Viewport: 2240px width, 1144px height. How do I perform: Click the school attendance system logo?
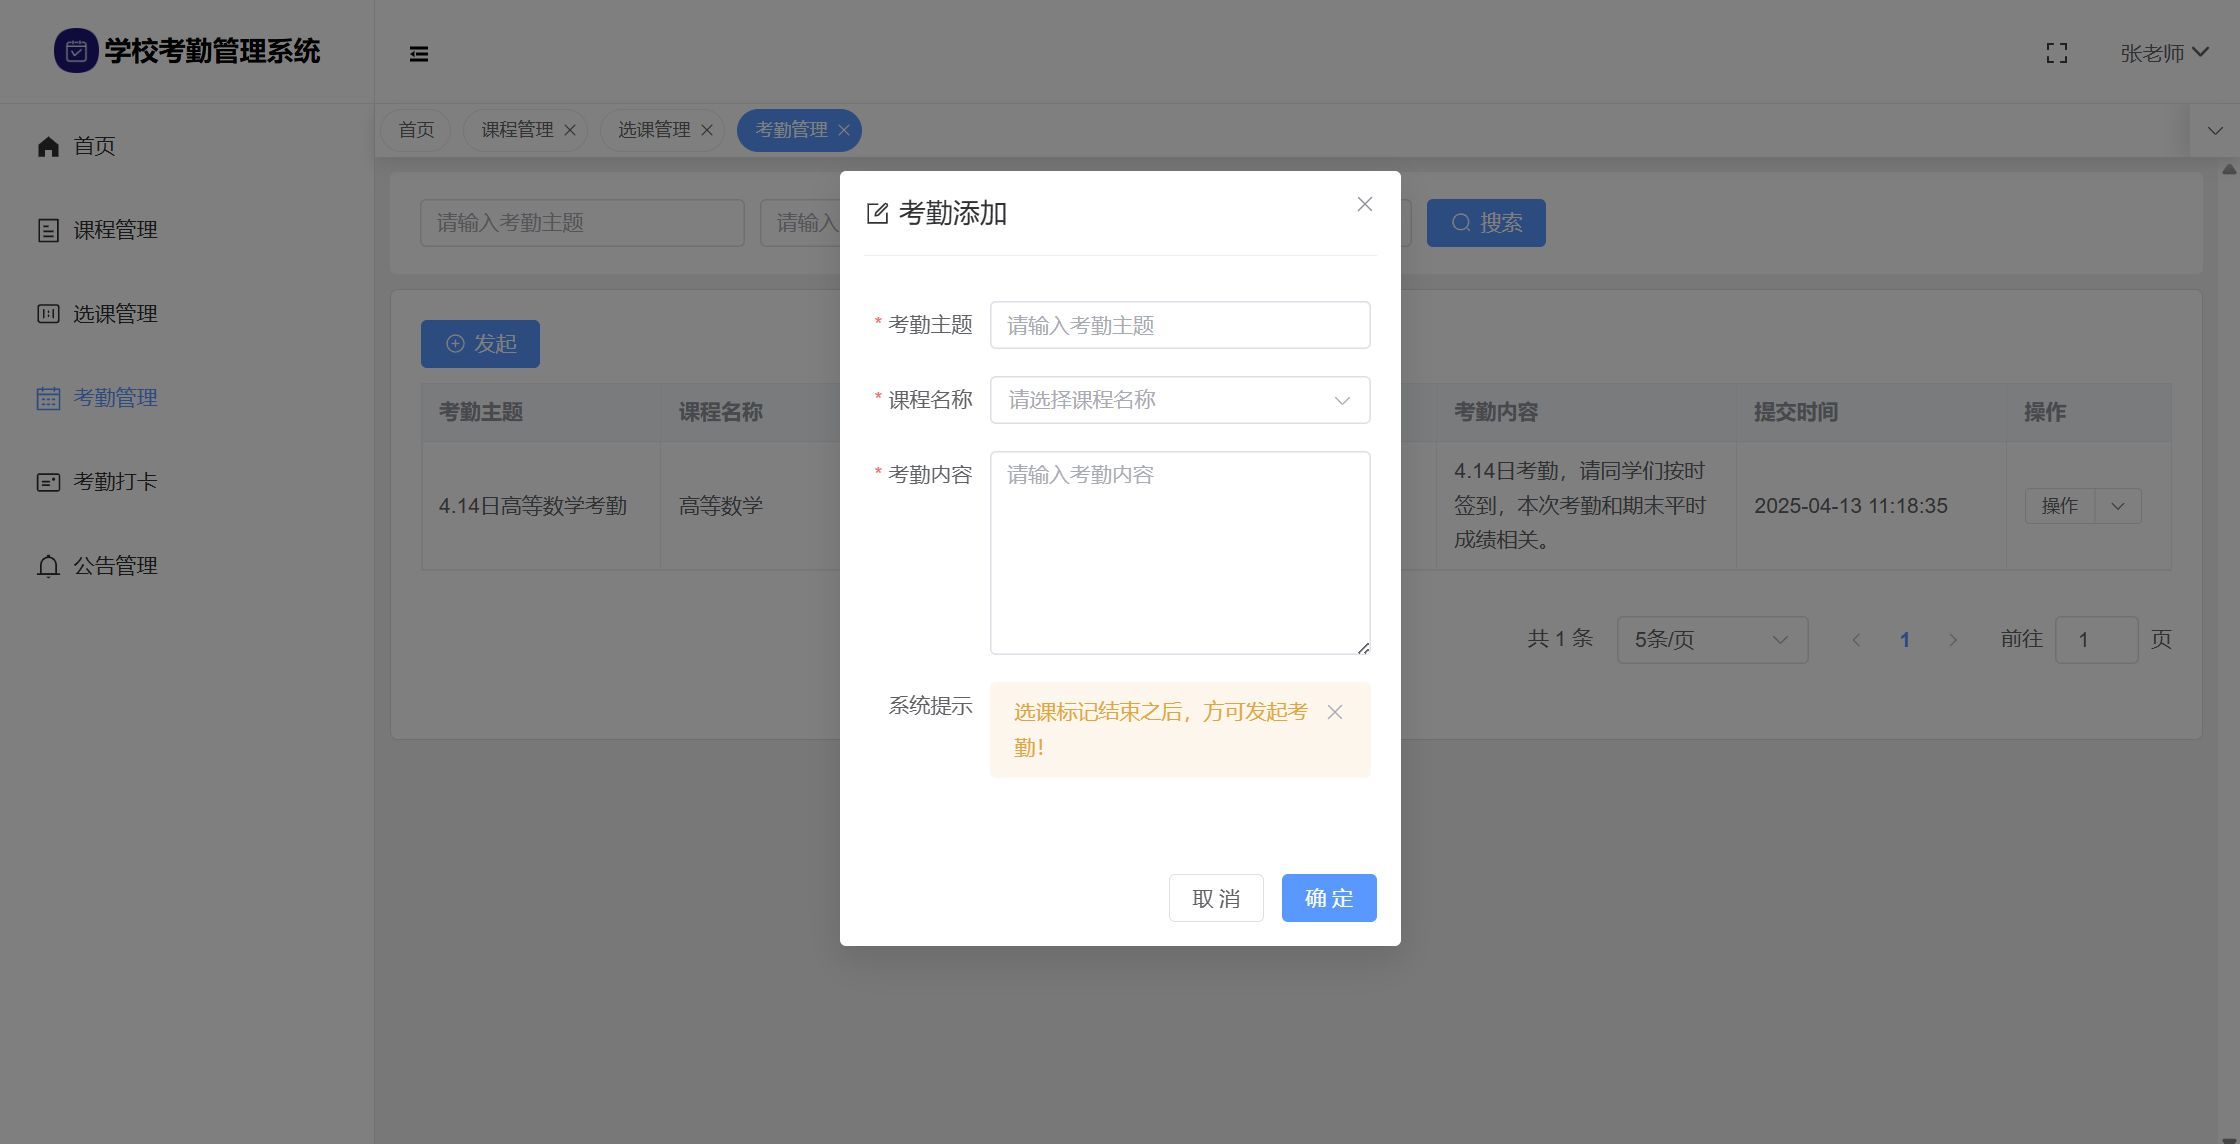click(x=76, y=51)
